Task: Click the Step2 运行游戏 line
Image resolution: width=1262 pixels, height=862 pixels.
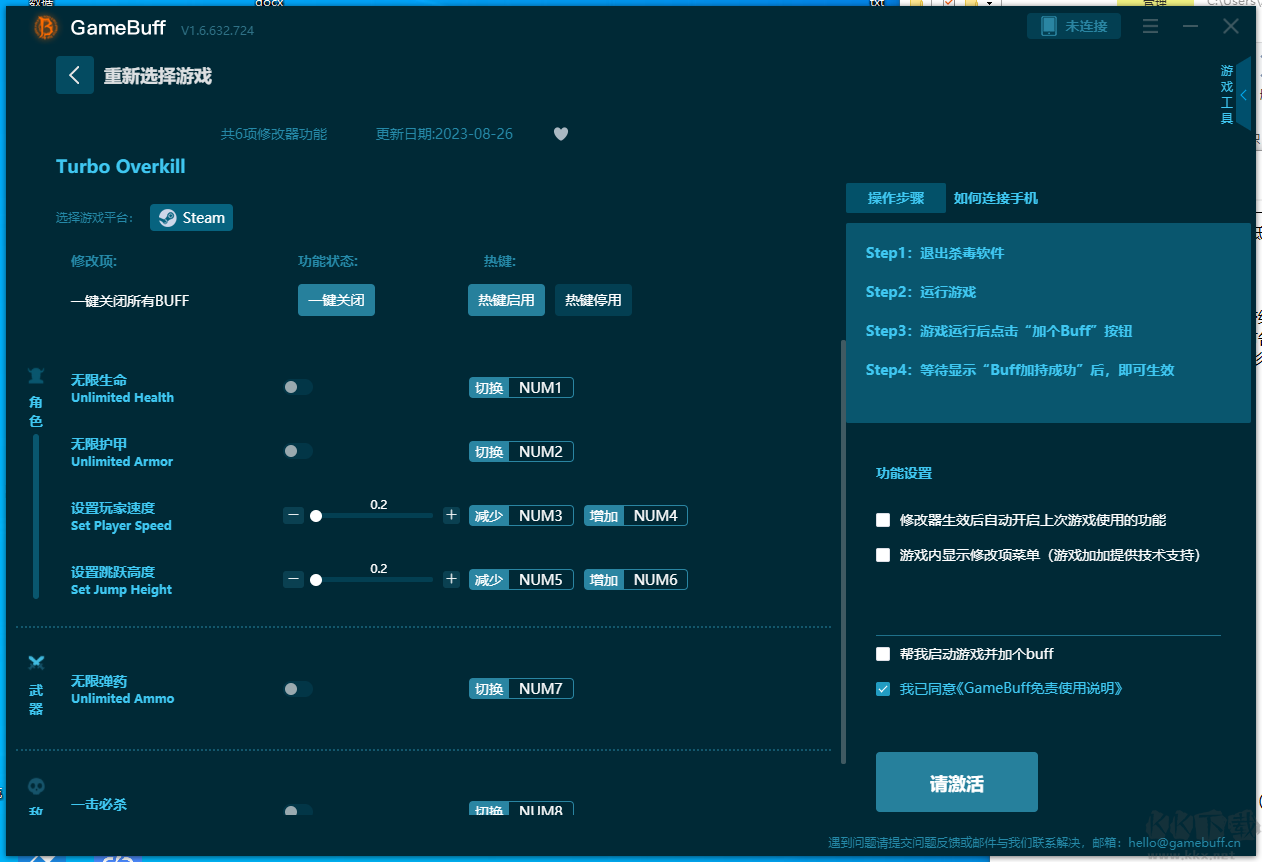Action: click(x=921, y=292)
